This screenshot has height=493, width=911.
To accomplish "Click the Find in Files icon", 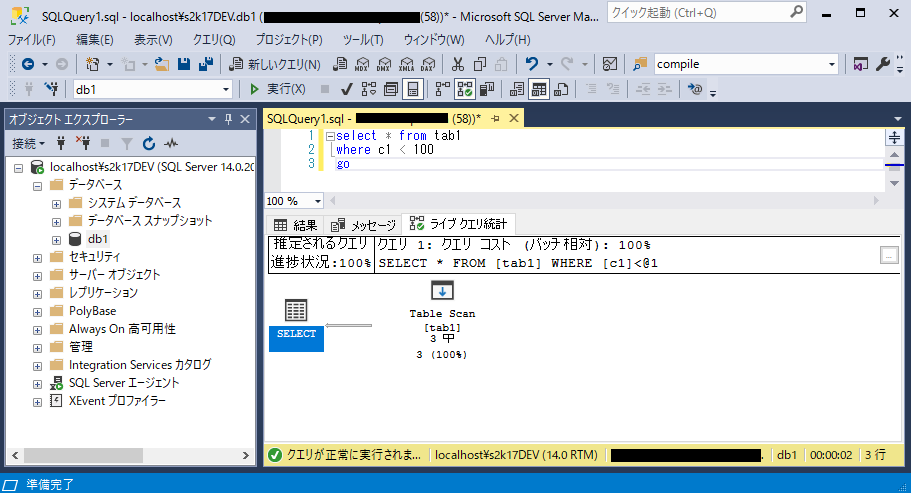I will pos(640,64).
